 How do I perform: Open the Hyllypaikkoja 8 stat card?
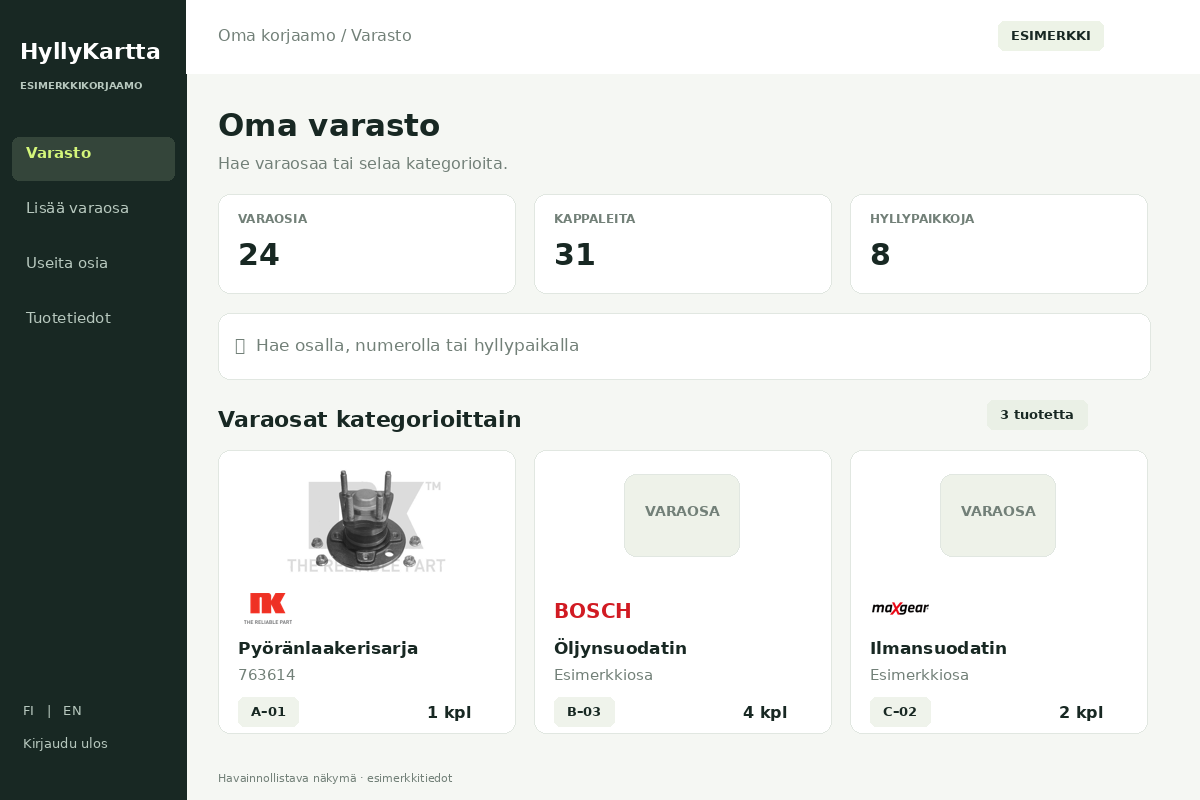(x=999, y=244)
